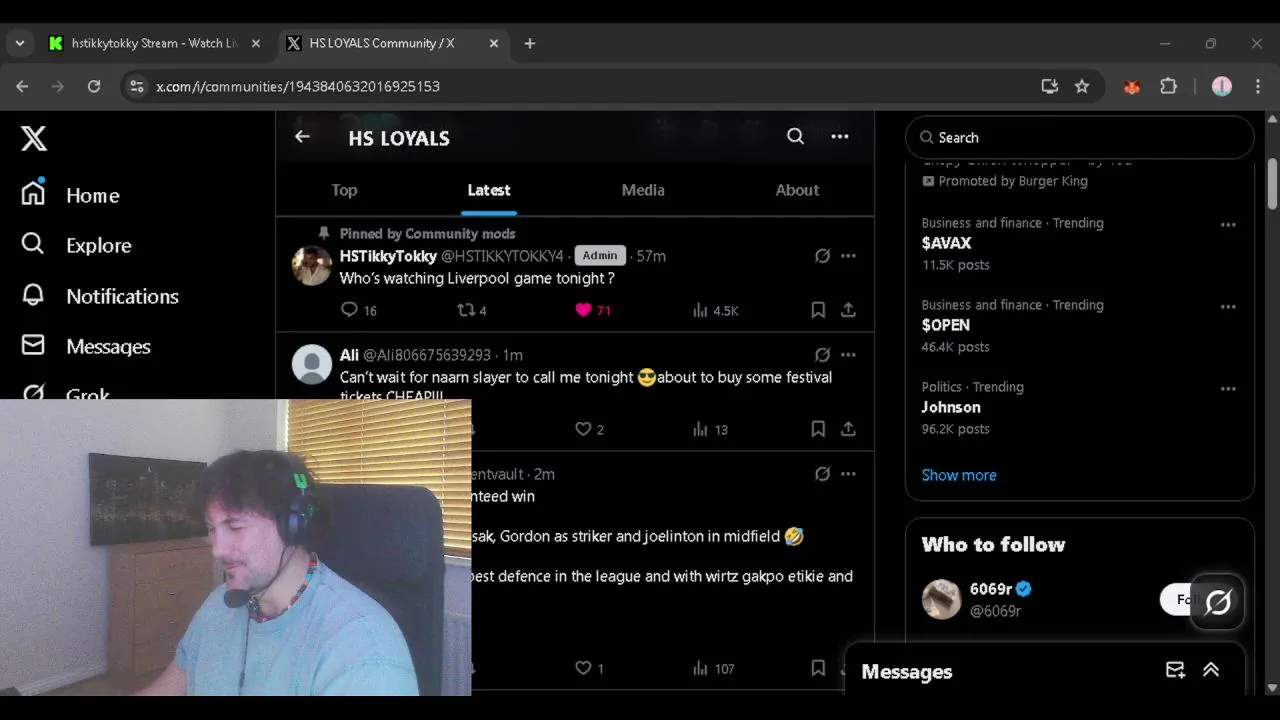This screenshot has width=1280, height=720.
Task: Open the fox extension icon
Action: [x=1132, y=86]
